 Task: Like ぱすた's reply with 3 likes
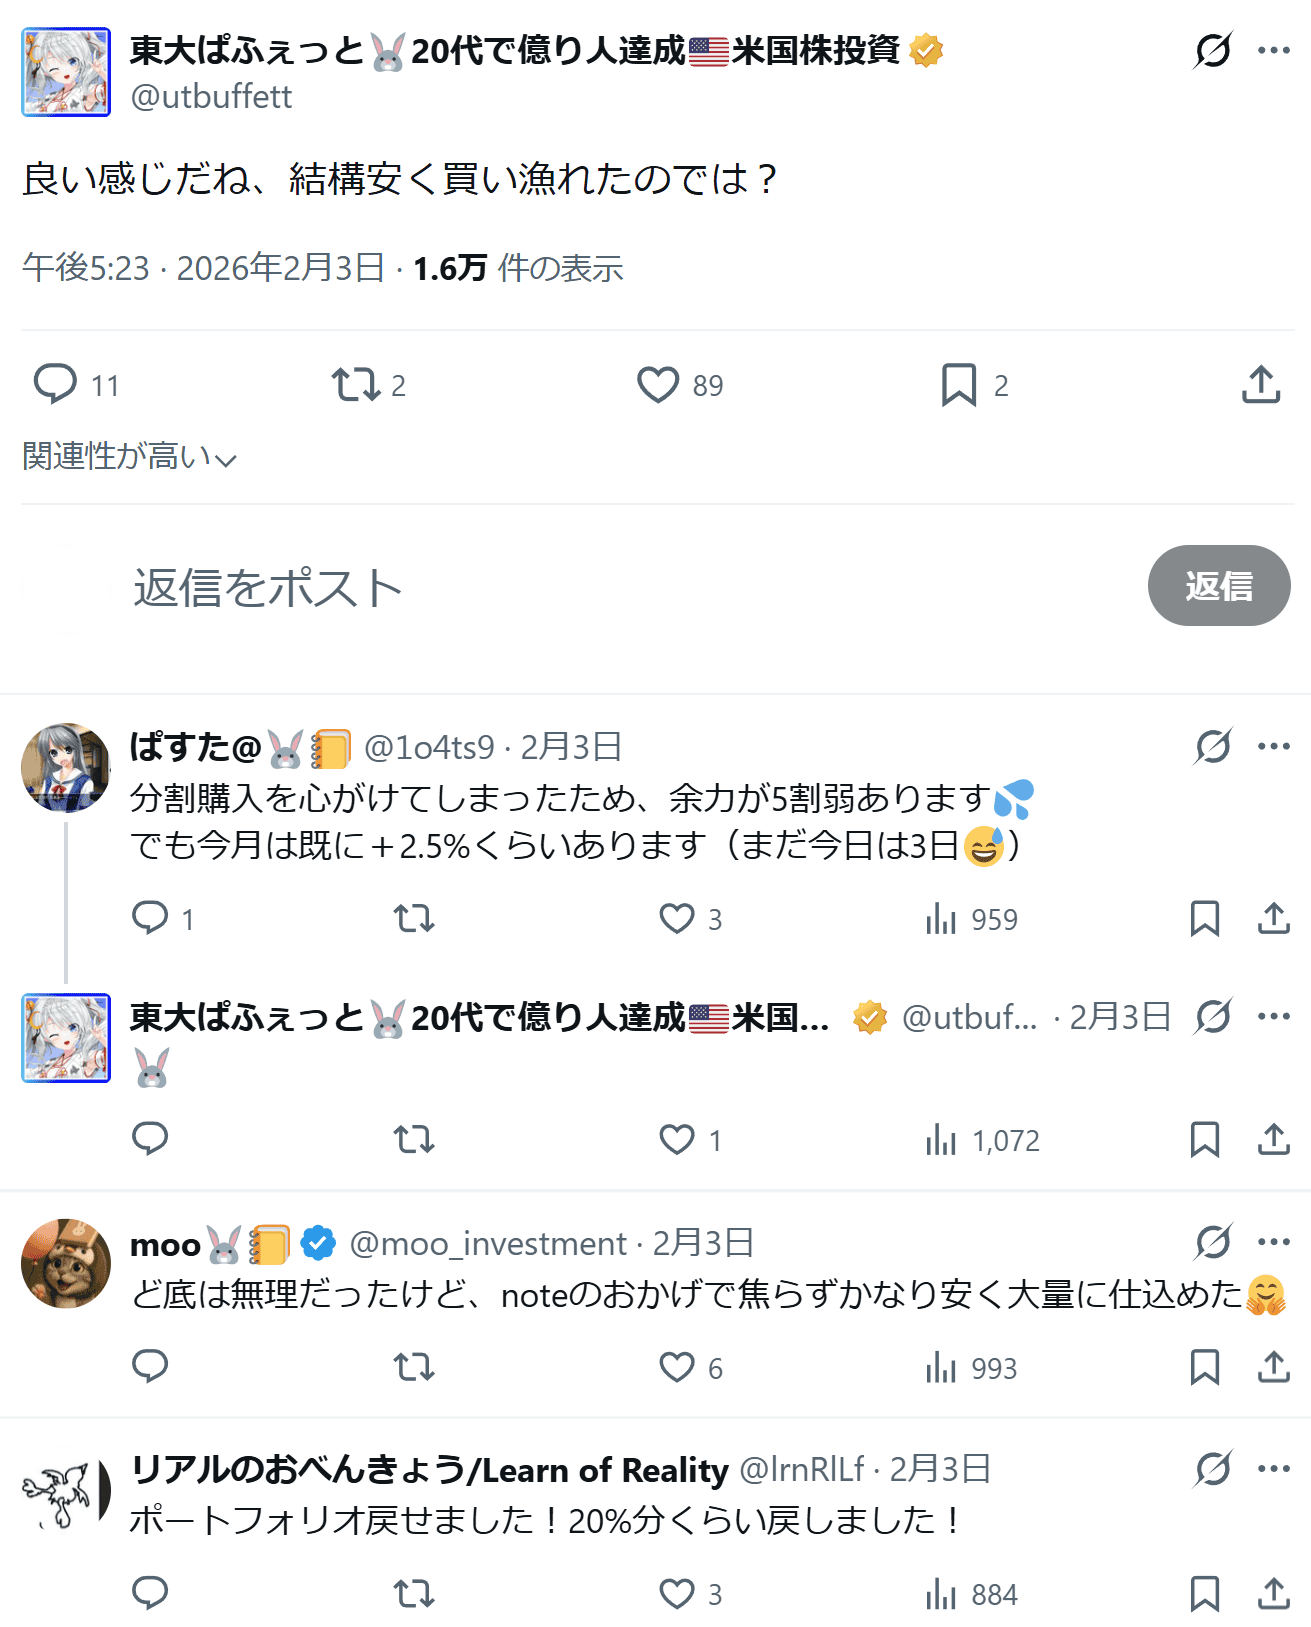click(677, 918)
